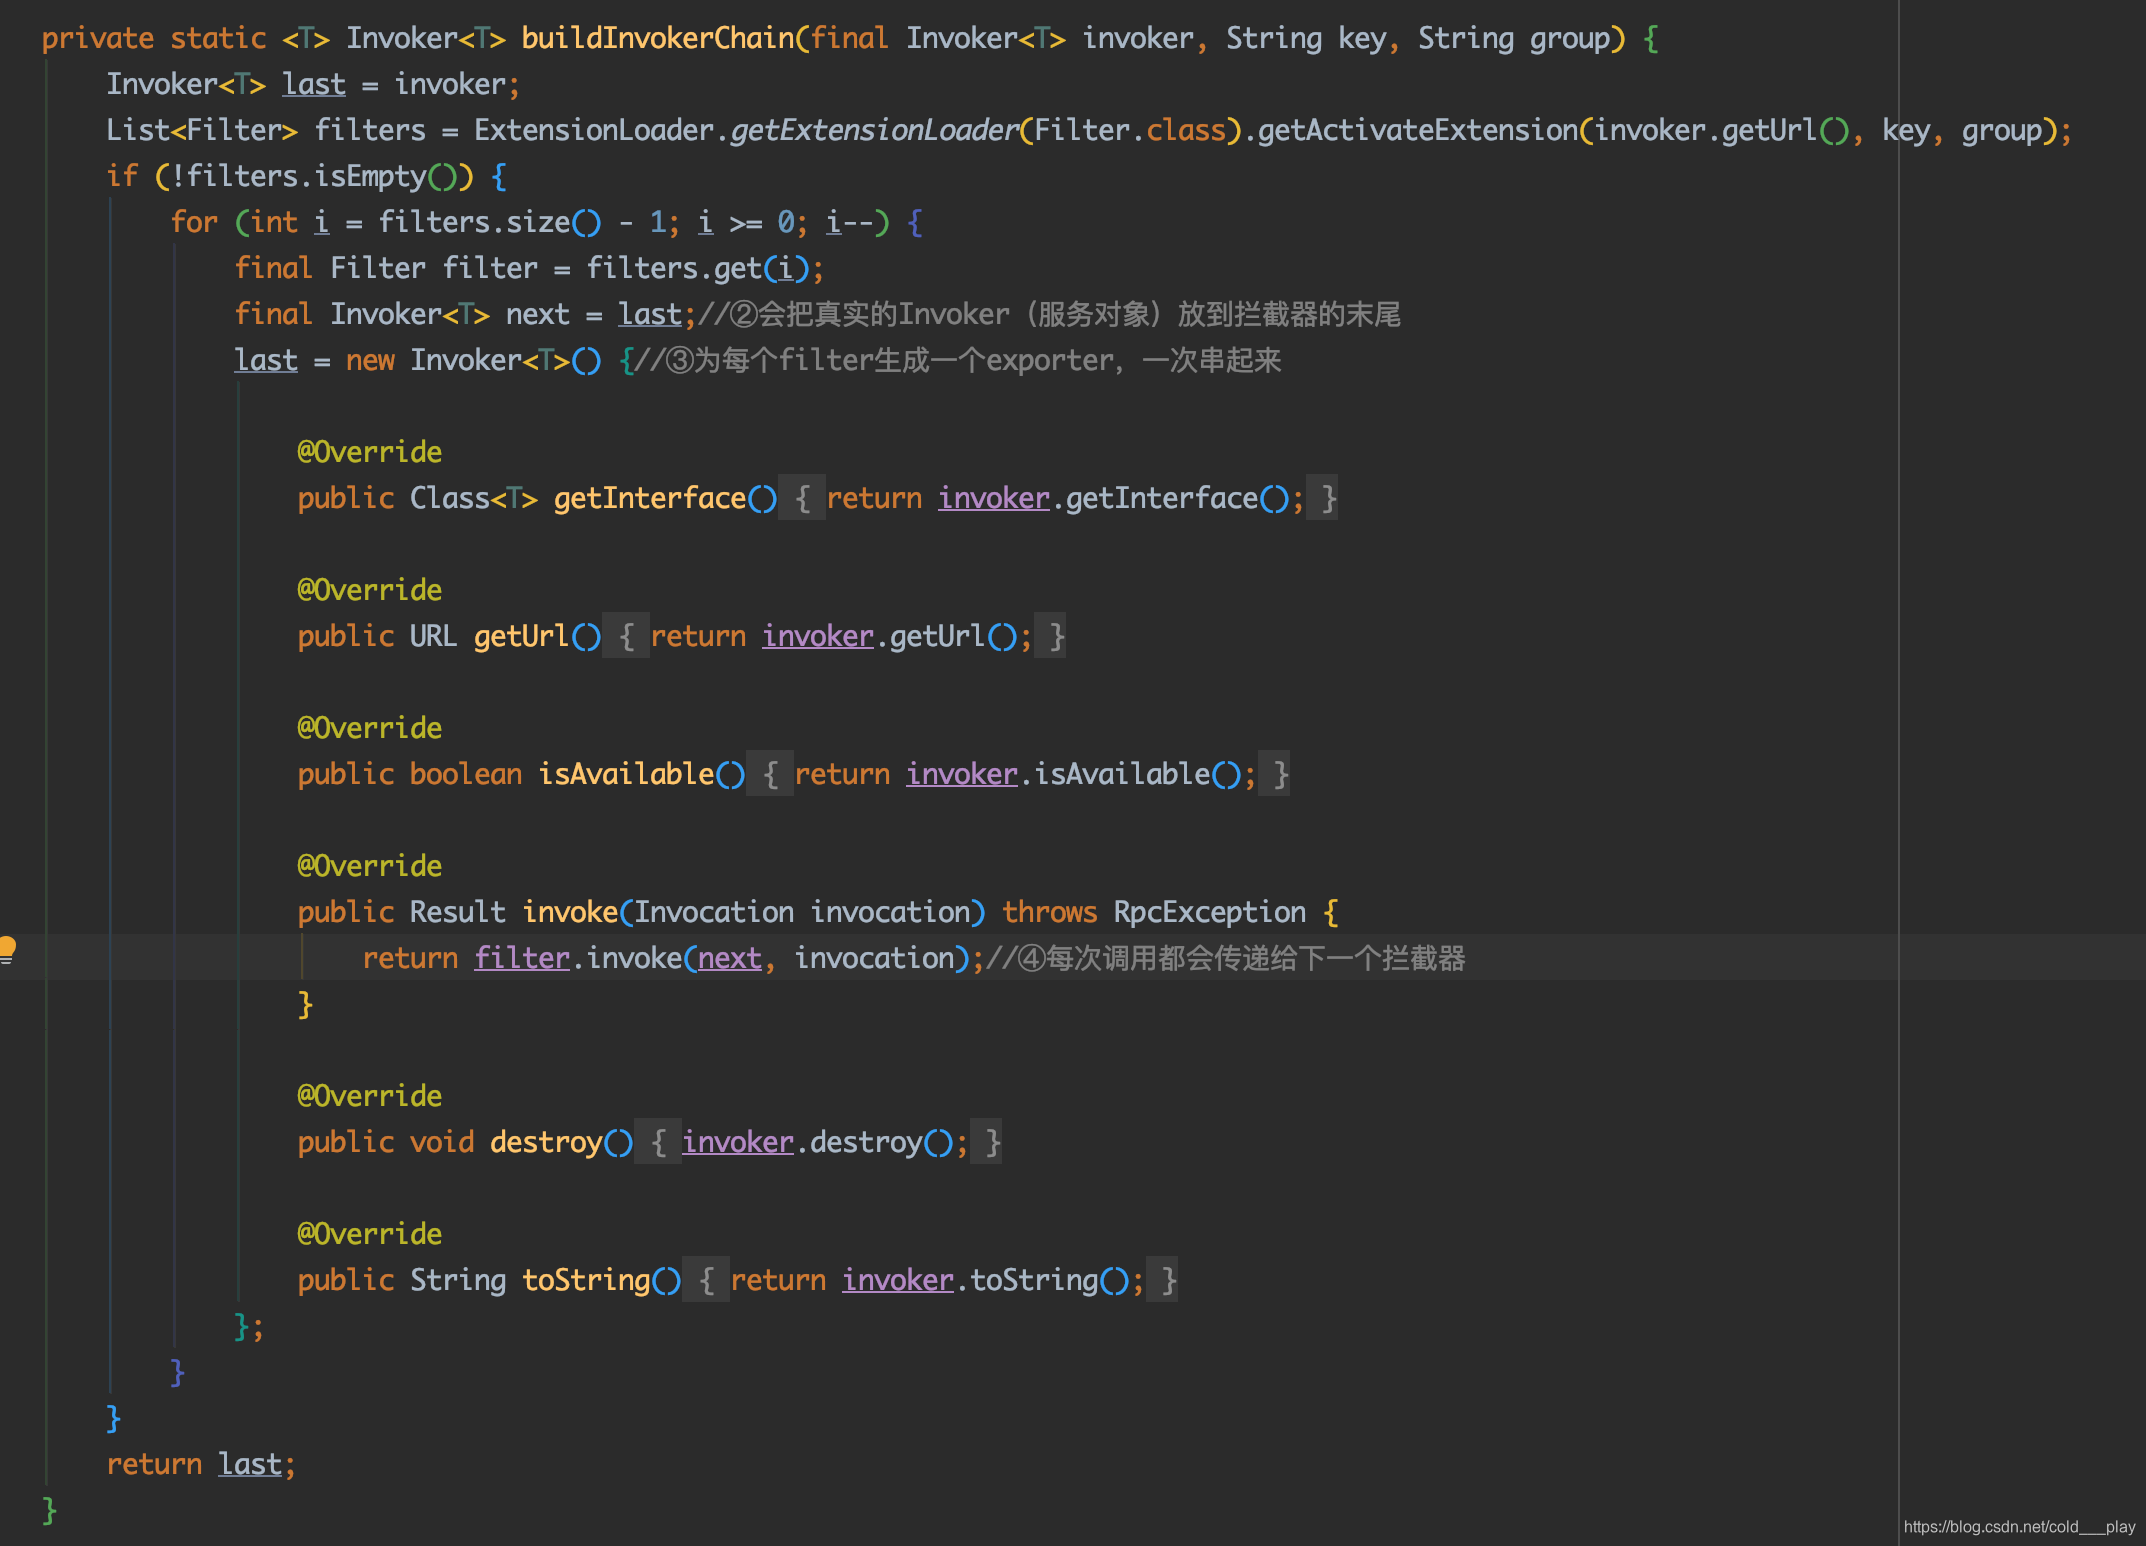The image size is (2146, 1546).
Task: Click the underlined 'filter' in return statement
Action: [522, 958]
